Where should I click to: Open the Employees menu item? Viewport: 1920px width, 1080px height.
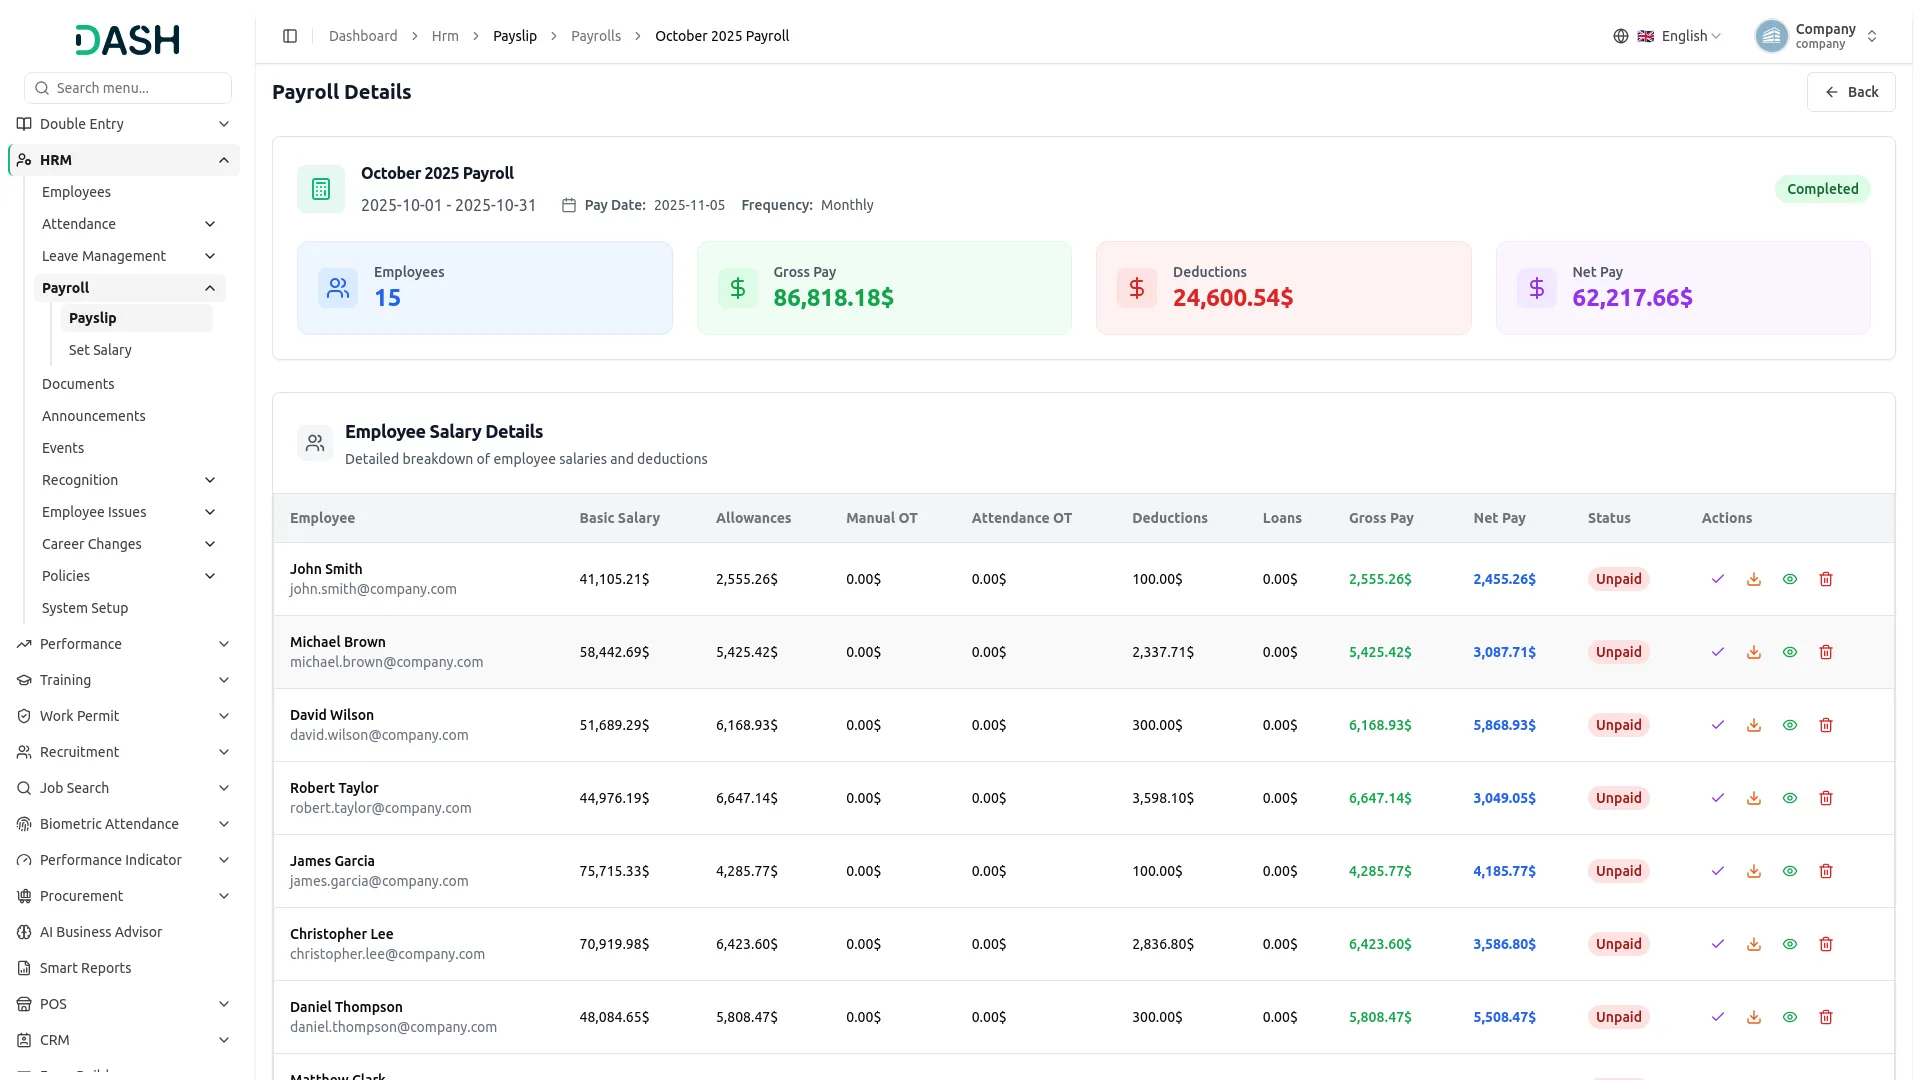76,192
